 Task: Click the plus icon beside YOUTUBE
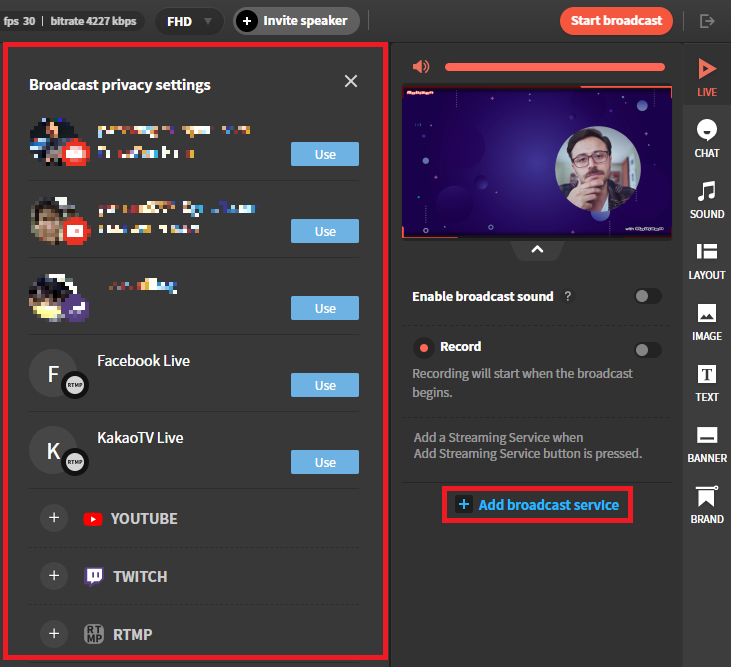coord(54,517)
